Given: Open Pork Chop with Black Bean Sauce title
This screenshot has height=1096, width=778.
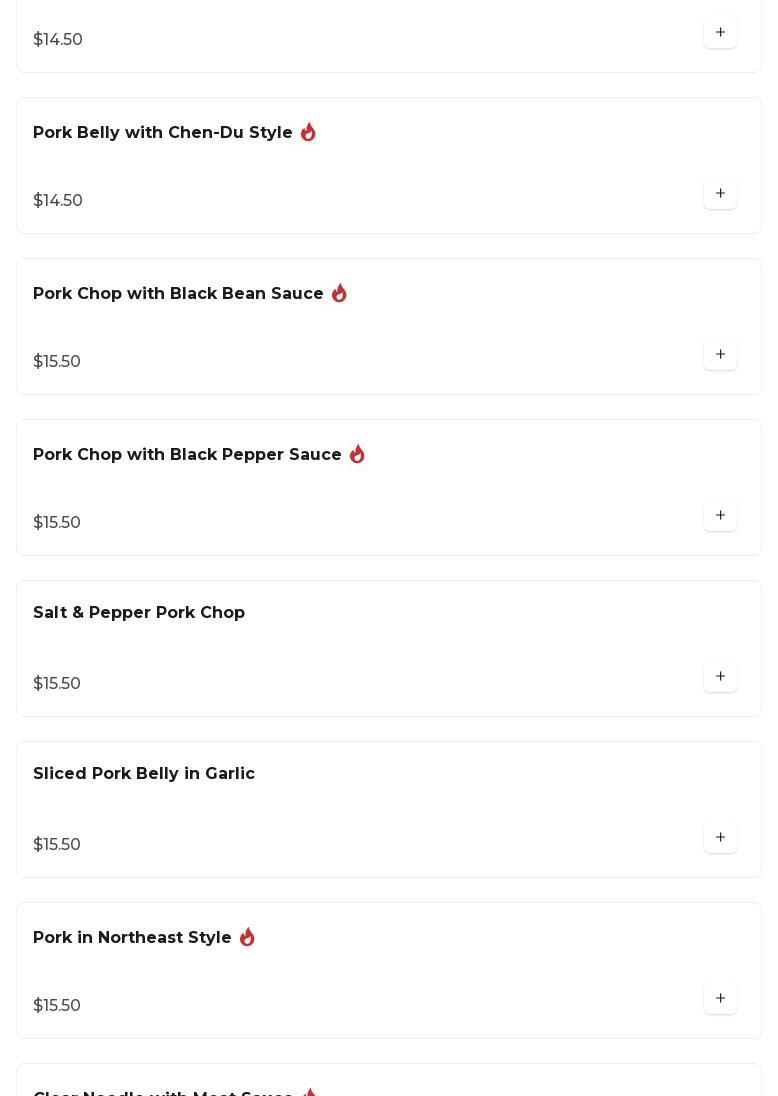Looking at the screenshot, I should (x=178, y=294).
